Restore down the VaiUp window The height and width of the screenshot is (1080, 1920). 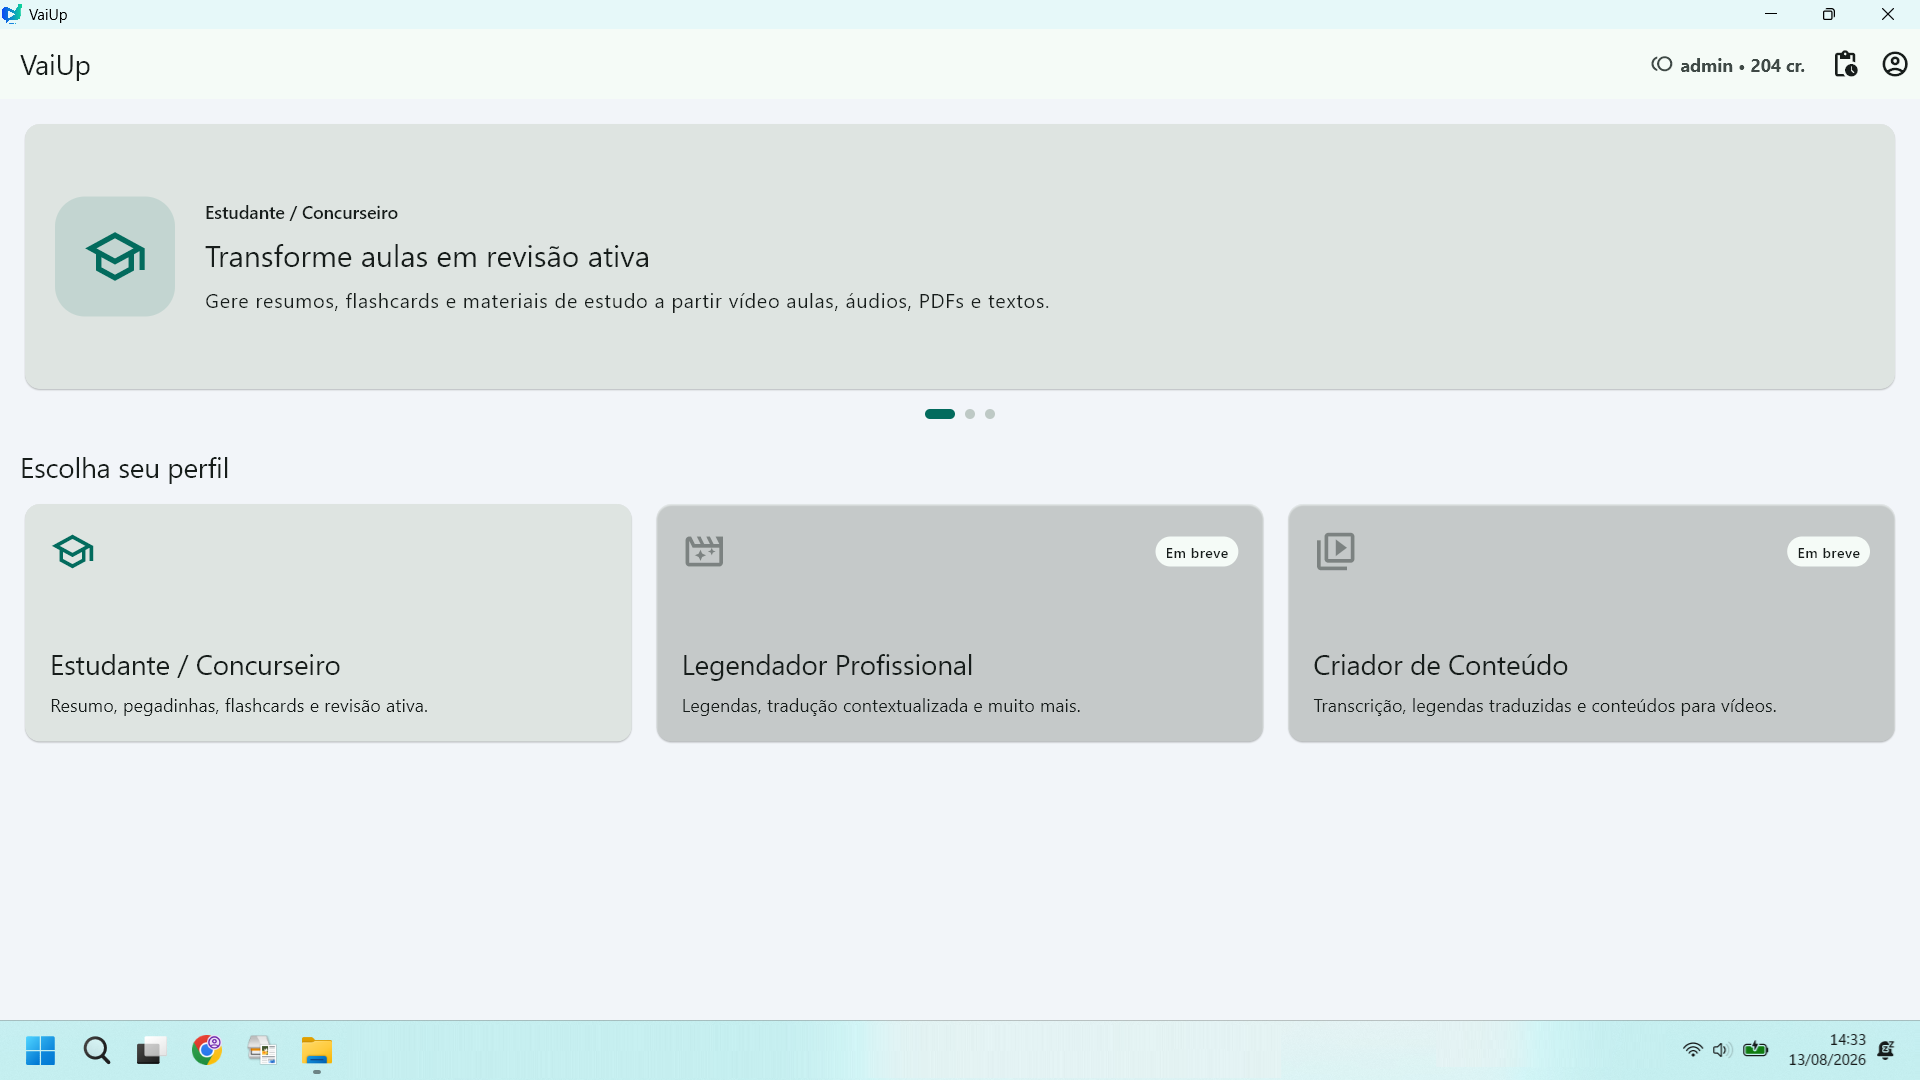1829,14
